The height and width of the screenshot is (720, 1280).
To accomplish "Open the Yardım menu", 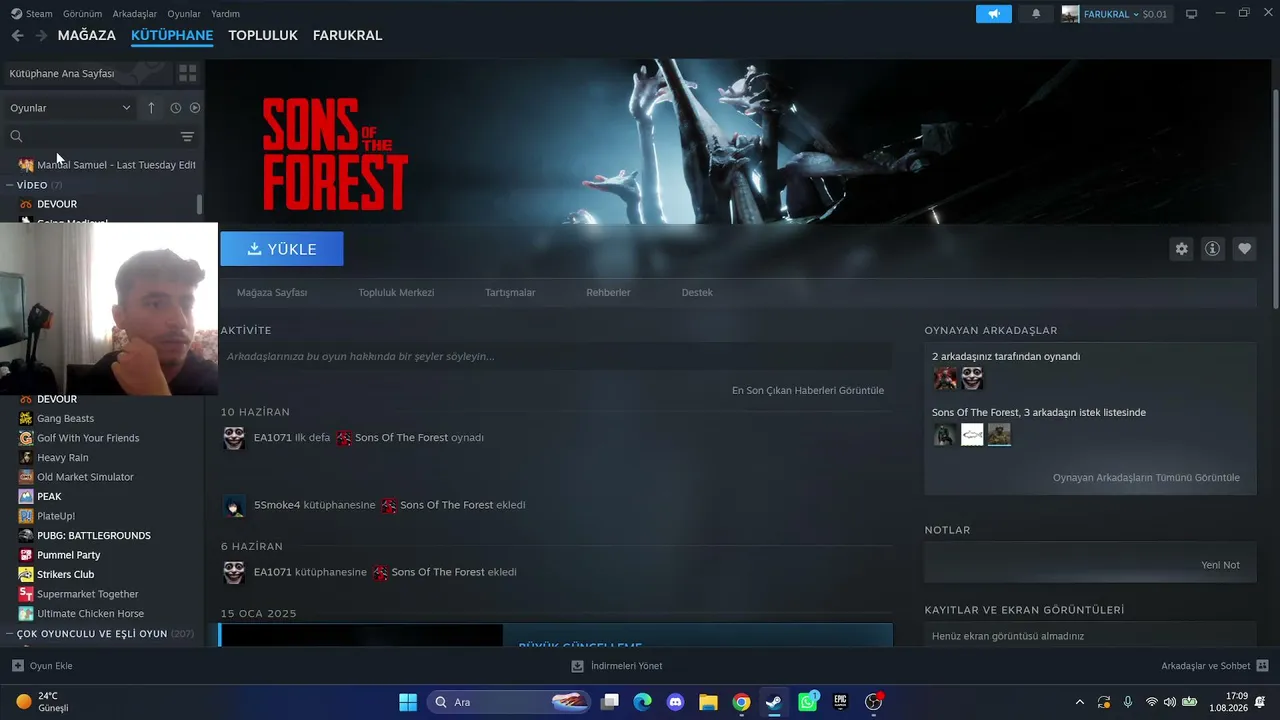I will point(225,14).
